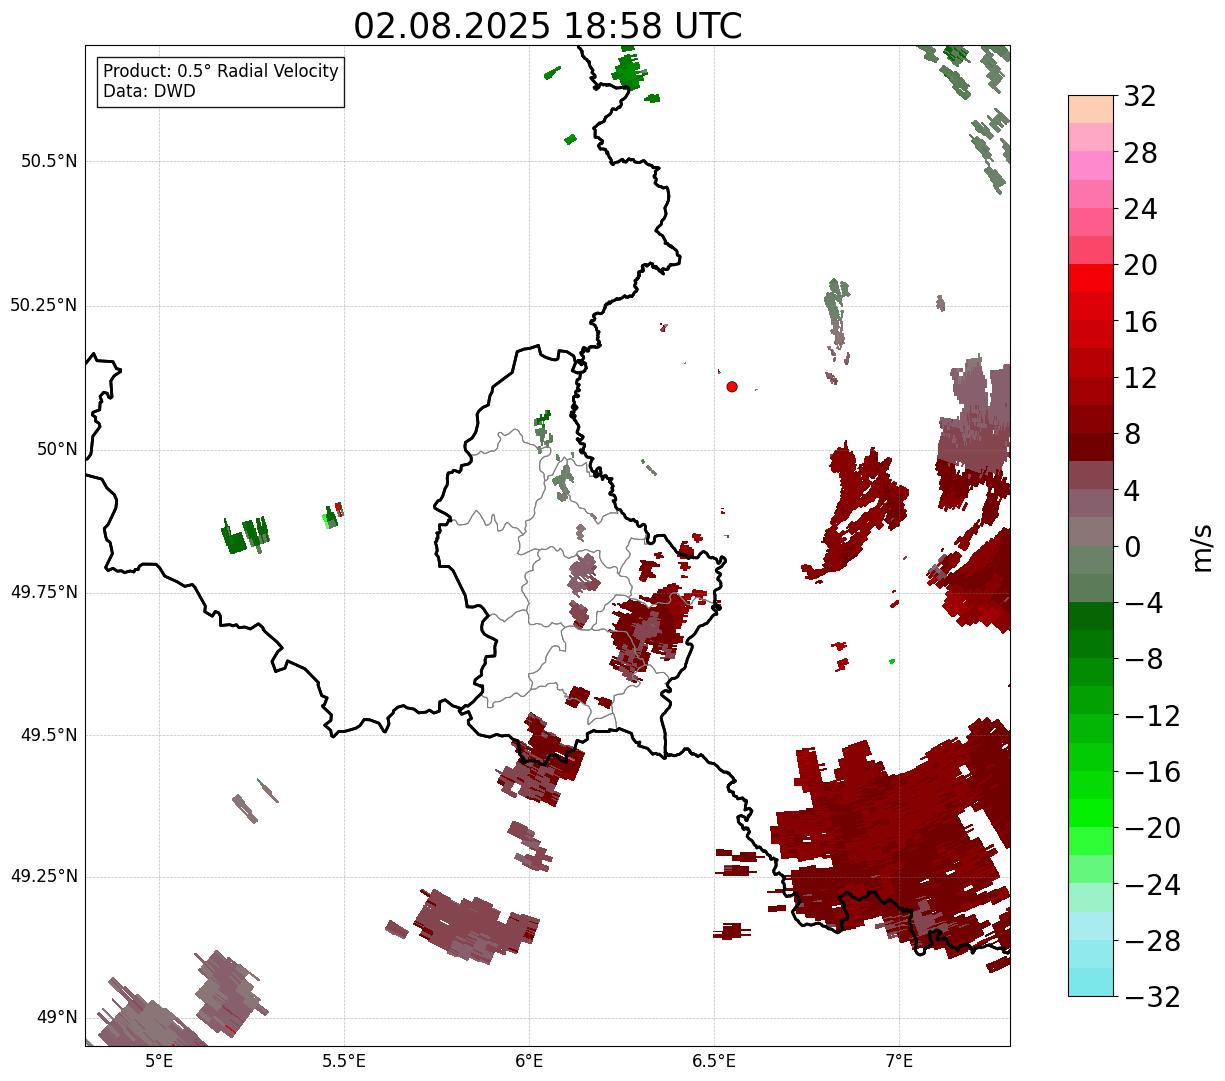Click the 'm/s' colorbar unit label
The image size is (1225, 1081).
[x=1203, y=547]
